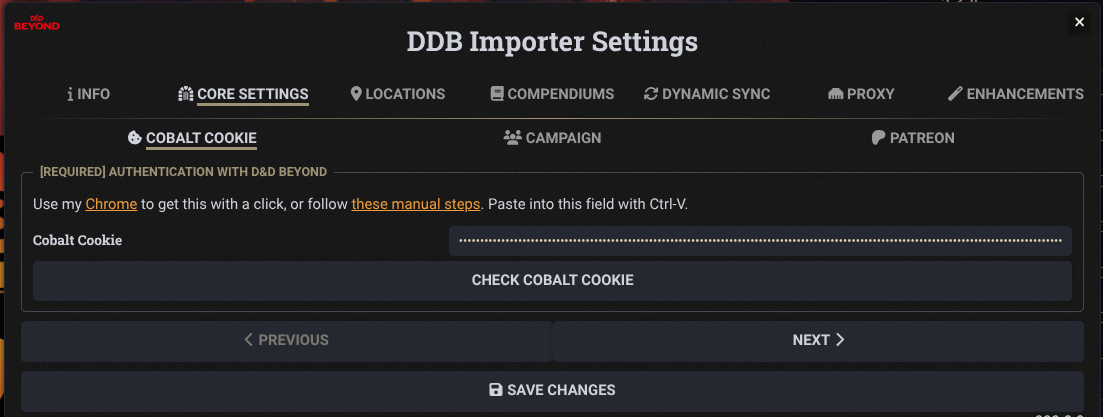Click the Campaign users icon

(513, 138)
